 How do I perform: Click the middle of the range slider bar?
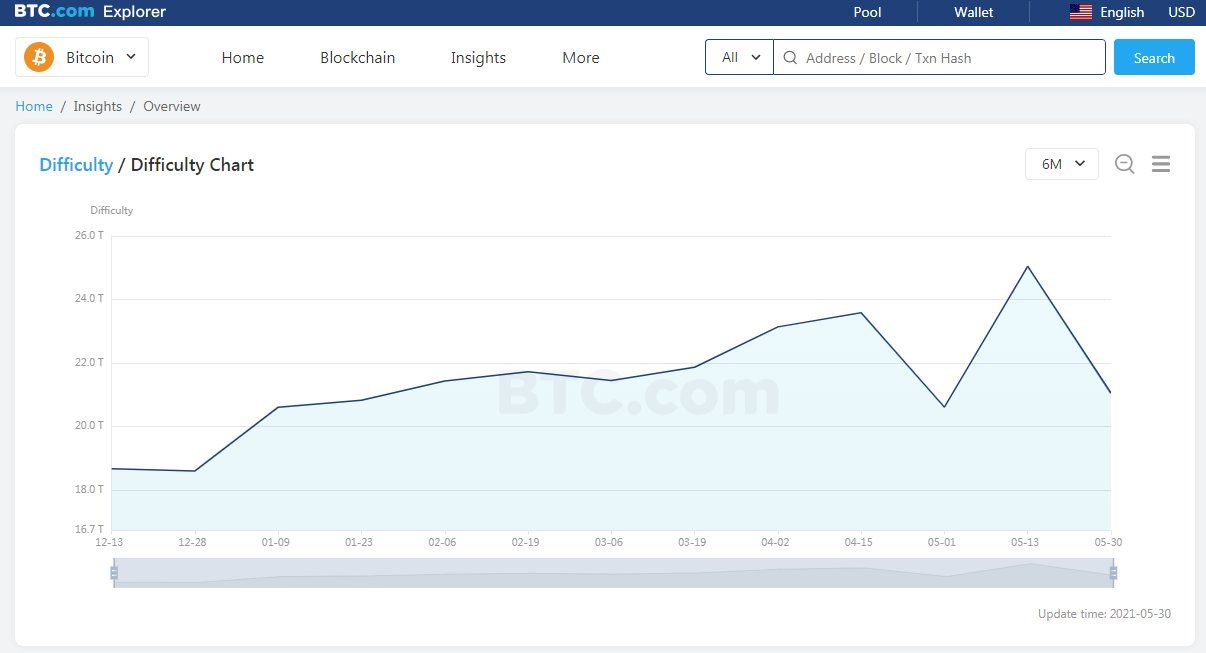pyautogui.click(x=613, y=573)
